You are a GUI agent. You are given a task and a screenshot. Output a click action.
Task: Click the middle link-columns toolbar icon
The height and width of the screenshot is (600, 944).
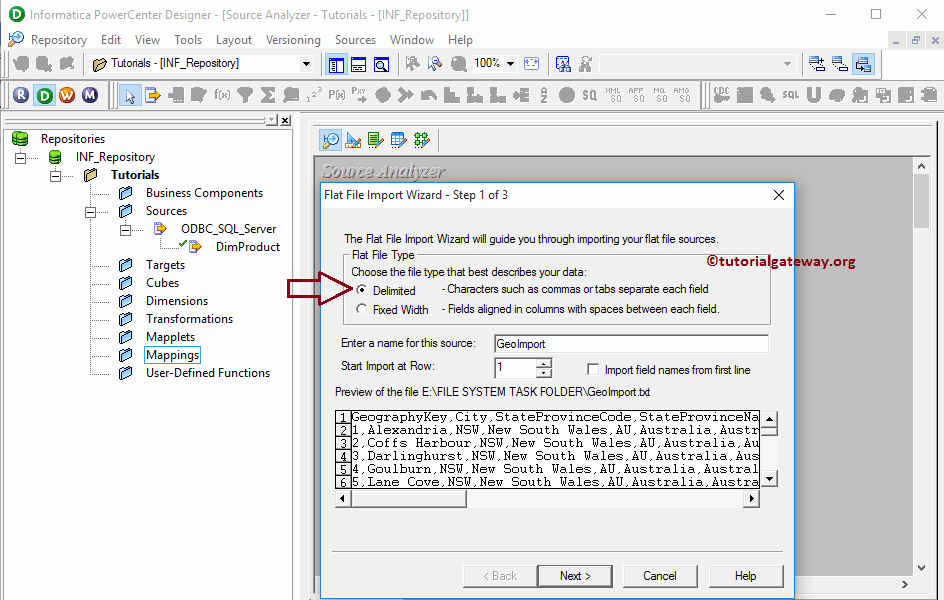tap(840, 64)
